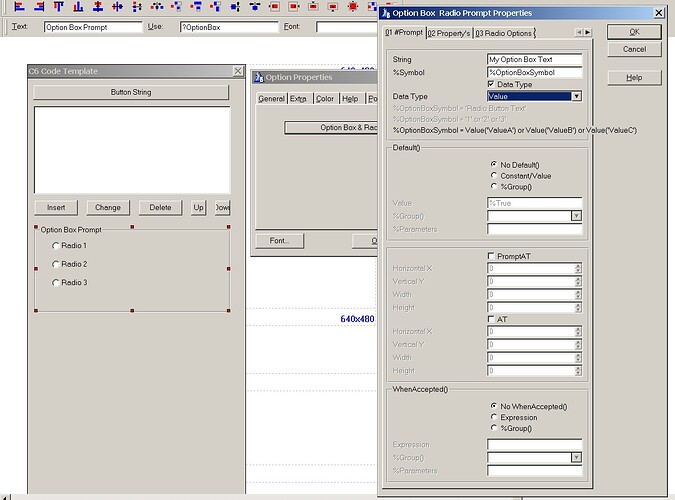Image resolution: width=675 pixels, height=500 pixels.
Task: Toggle the Data Type checkbox
Action: coord(491,84)
